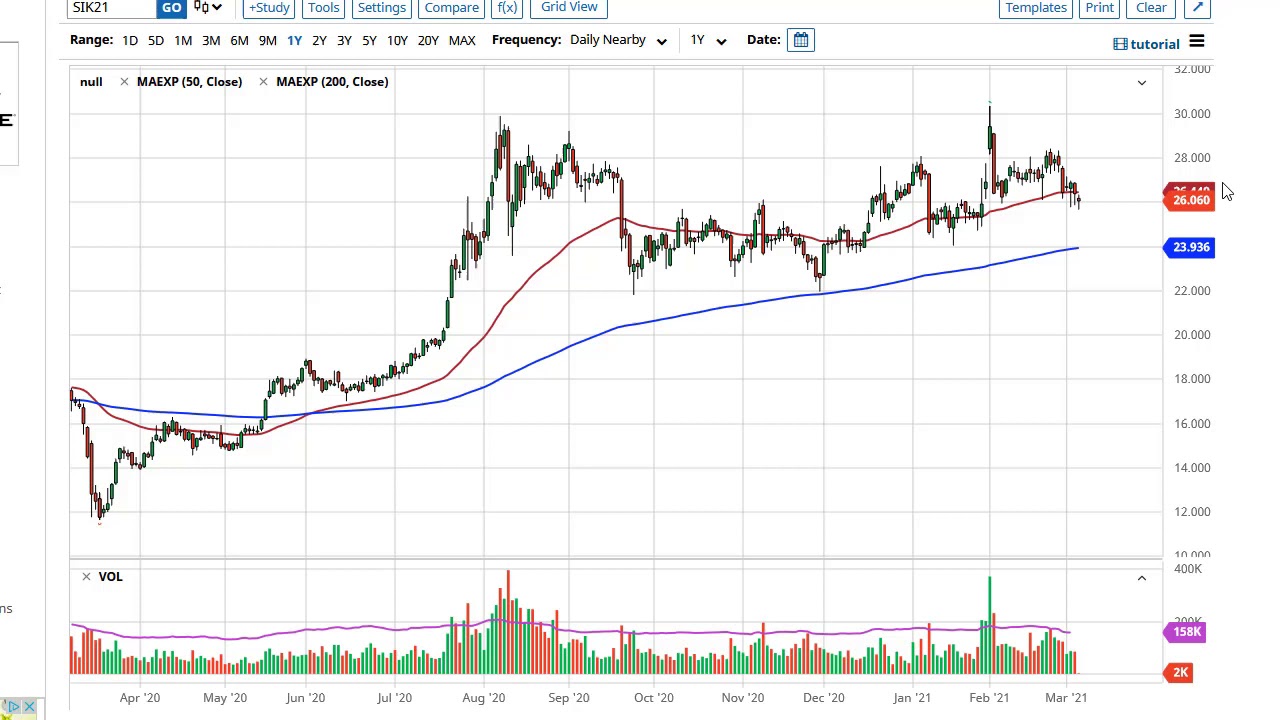Expand the volume pane chevron
The image size is (1280, 720).
coord(1141,578)
